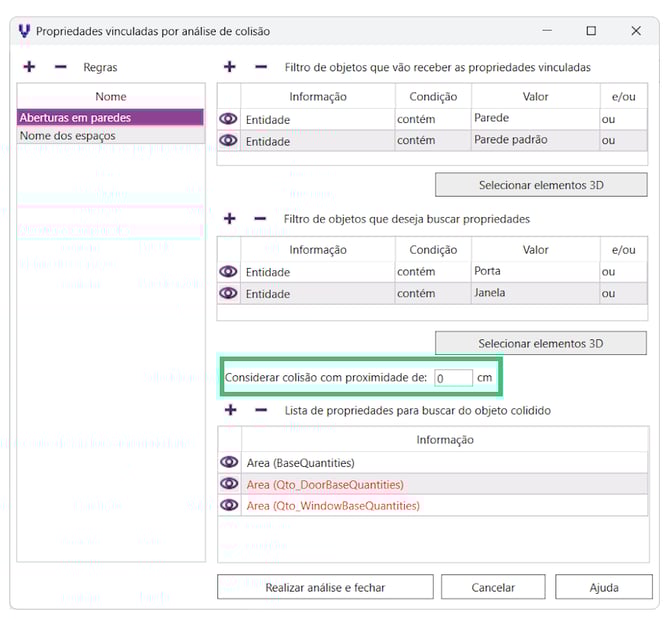The image size is (670, 619).
Task: Open the Ajuda help button
Action: tap(602, 587)
